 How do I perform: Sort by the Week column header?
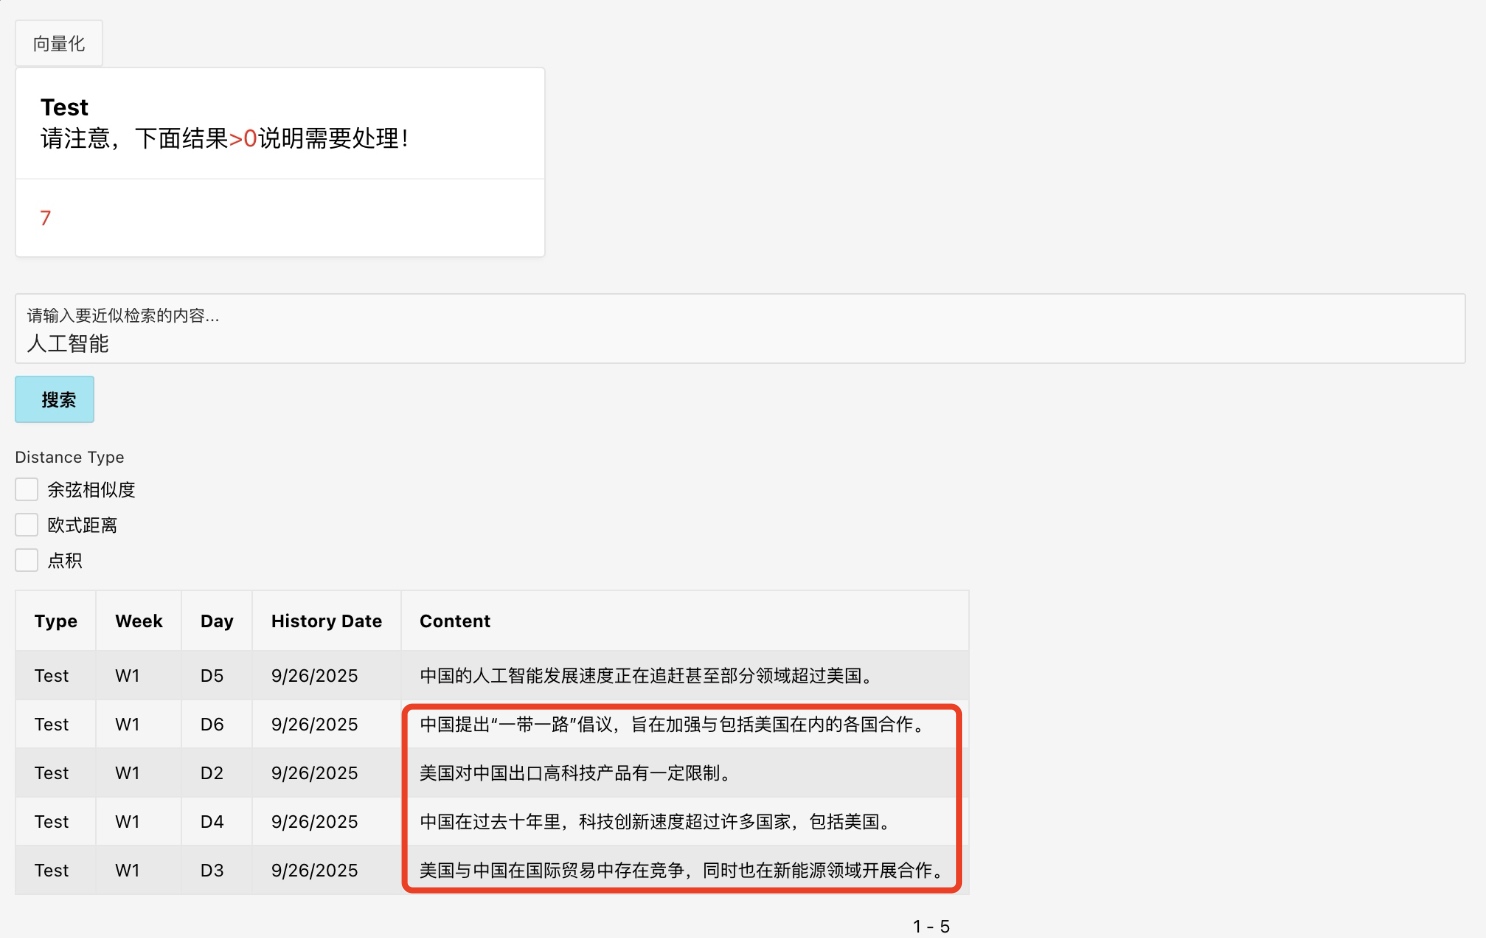pos(138,621)
